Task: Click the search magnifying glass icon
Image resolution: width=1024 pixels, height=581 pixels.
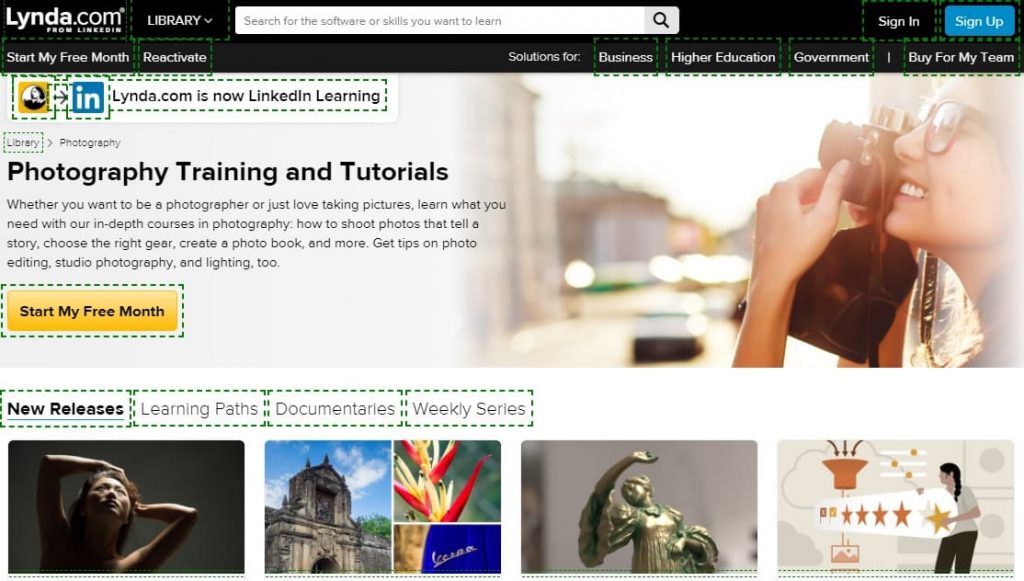Action: point(660,19)
